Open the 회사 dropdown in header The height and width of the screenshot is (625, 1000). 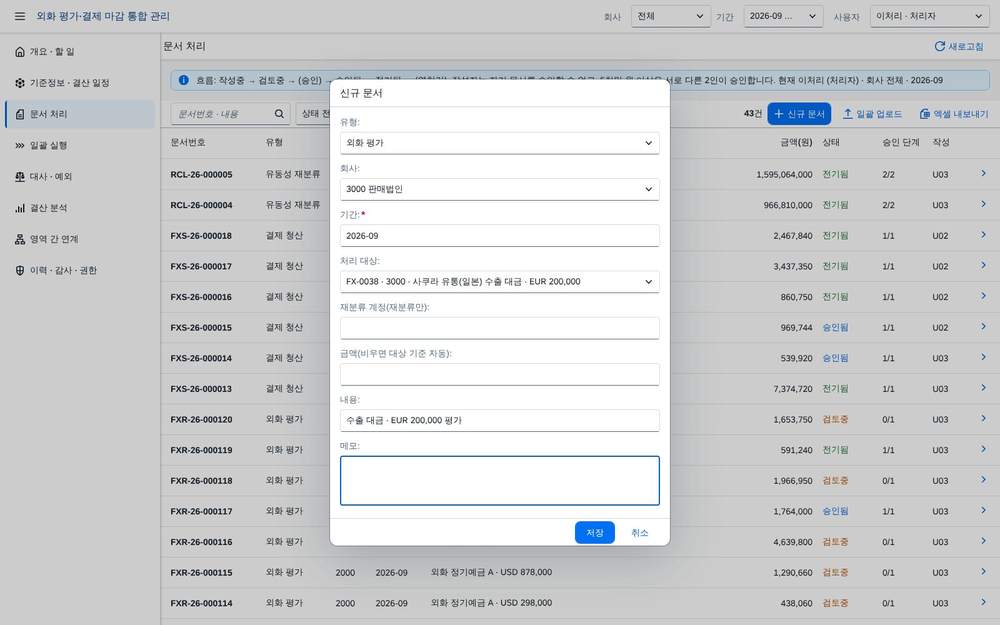[670, 16]
